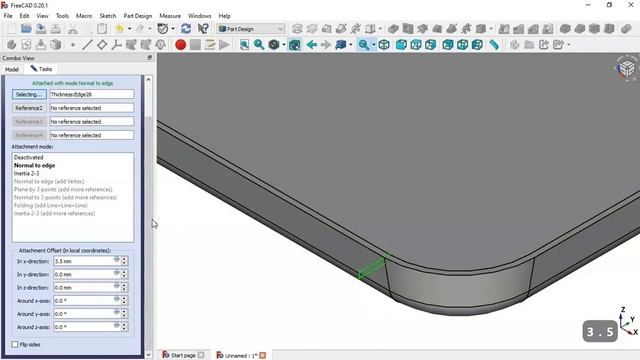The width and height of the screenshot is (640, 360).
Task: Click the Measure distance ruler icon
Action: point(494,44)
